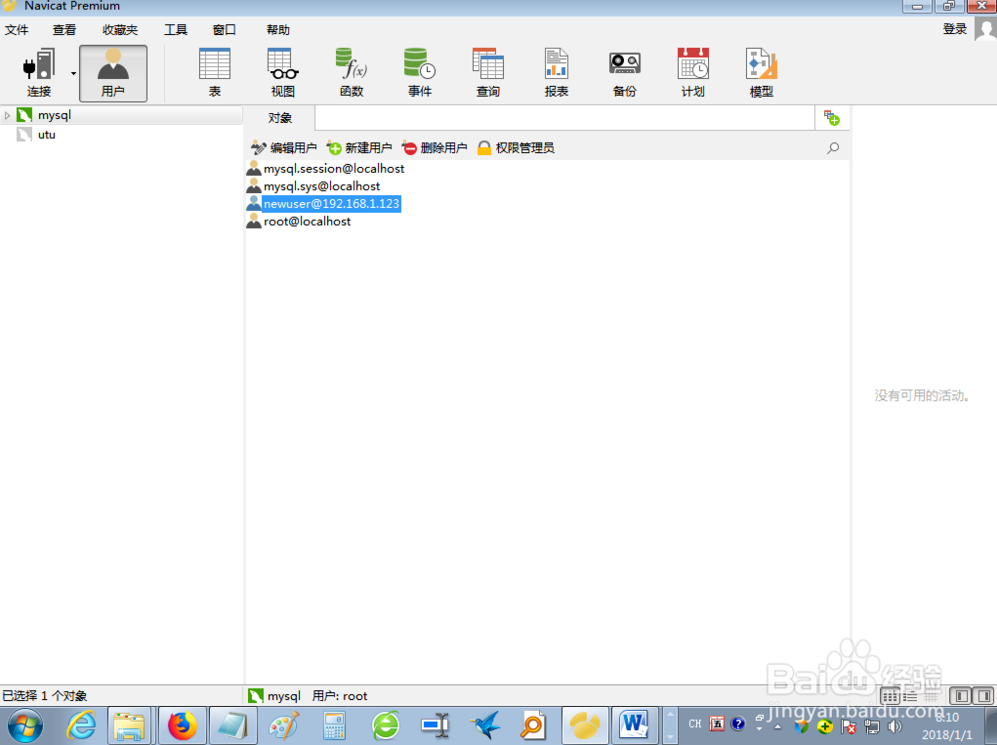
Task: Switch to list view in status bar
Action: coord(910,697)
